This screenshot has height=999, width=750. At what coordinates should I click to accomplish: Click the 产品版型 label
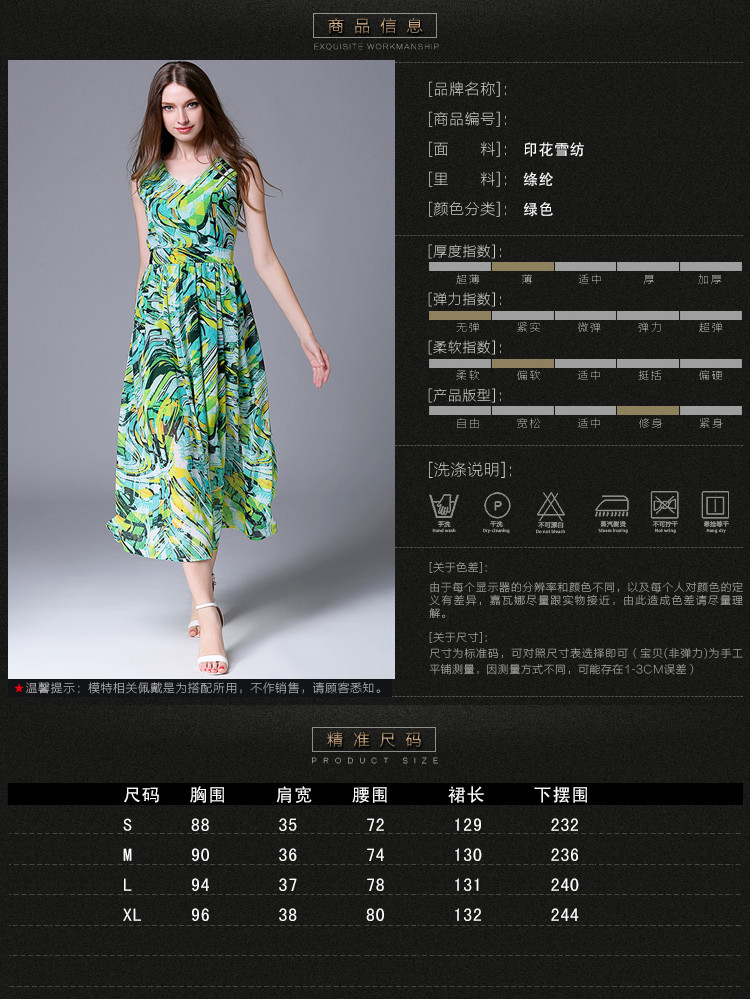(465, 395)
